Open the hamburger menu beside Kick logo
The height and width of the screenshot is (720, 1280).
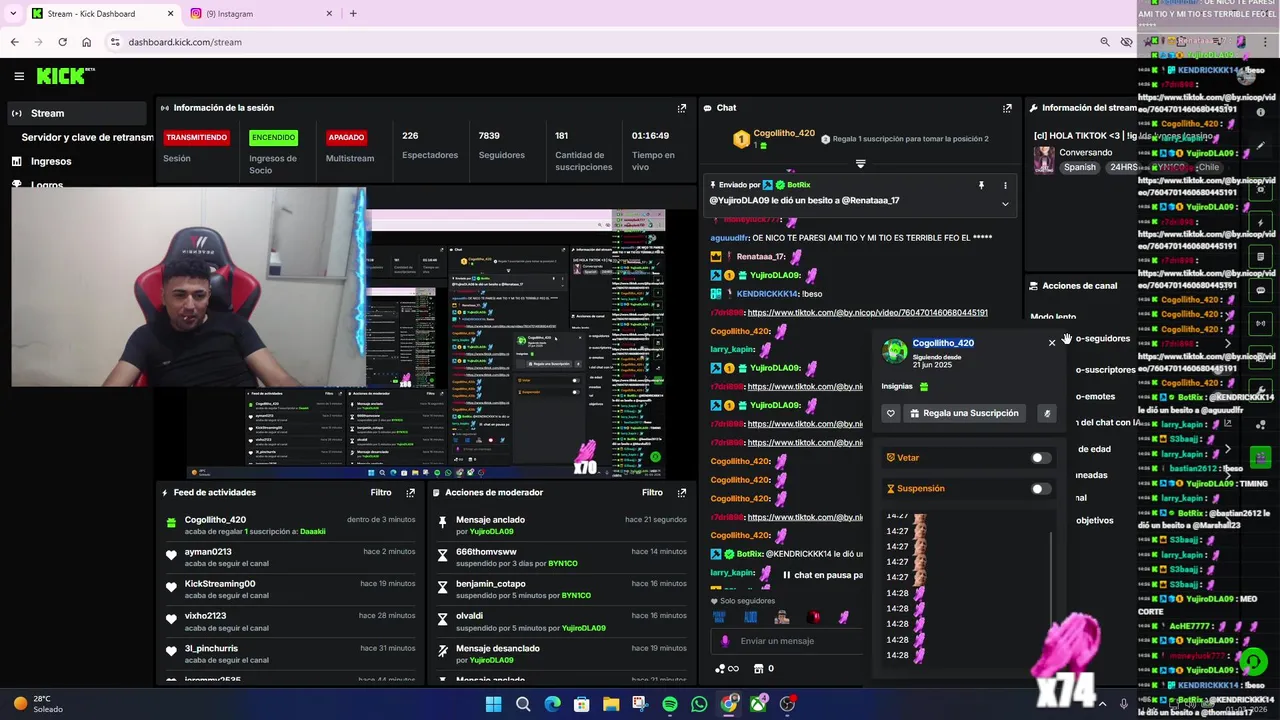[19, 76]
